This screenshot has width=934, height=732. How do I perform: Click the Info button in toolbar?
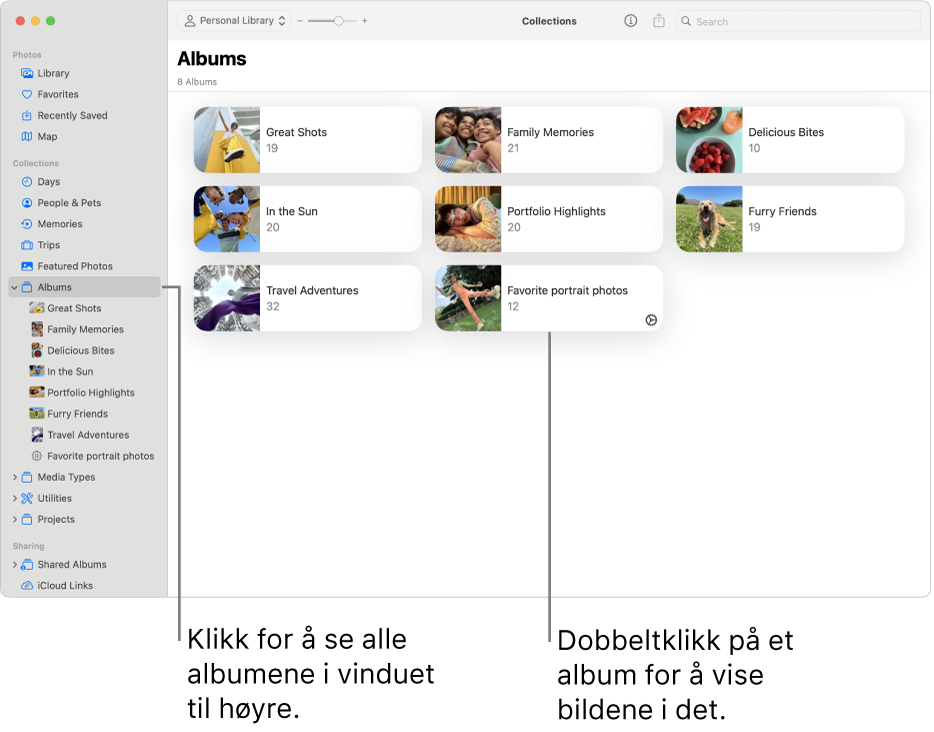(630, 21)
